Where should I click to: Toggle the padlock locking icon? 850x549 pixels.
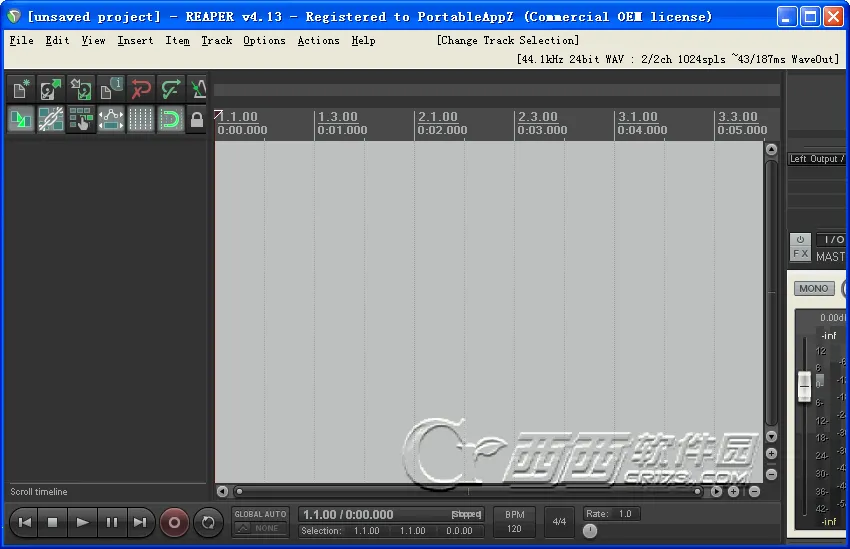point(197,119)
